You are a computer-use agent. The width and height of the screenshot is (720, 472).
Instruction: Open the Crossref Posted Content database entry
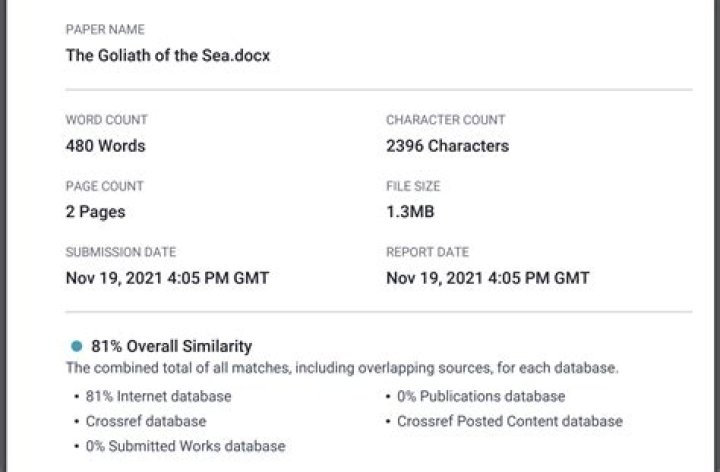tap(509, 421)
